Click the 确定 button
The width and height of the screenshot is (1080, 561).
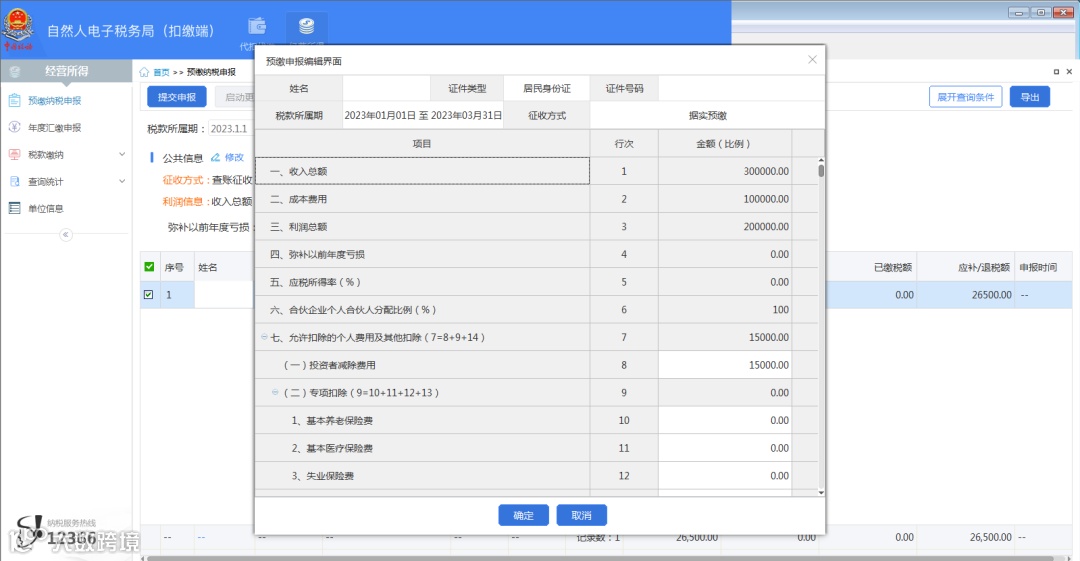(523, 516)
